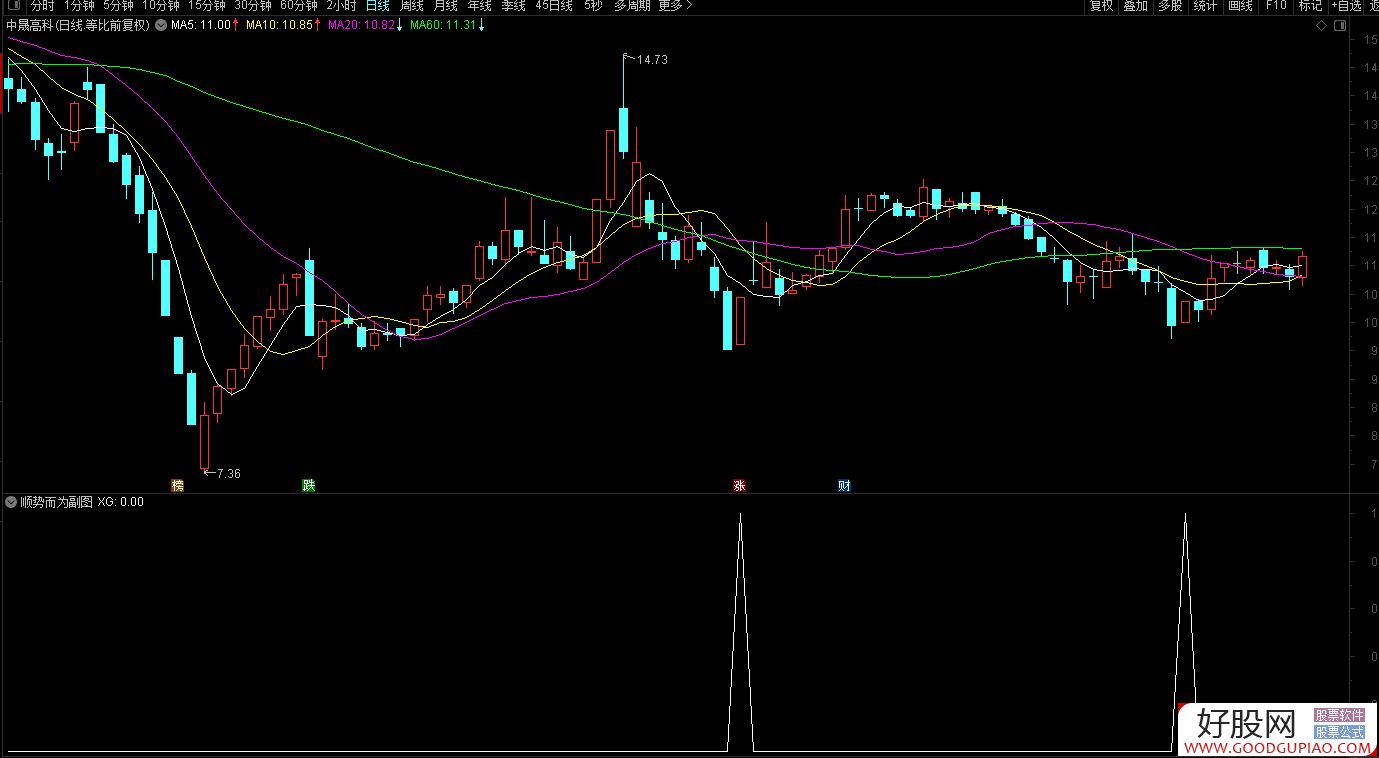Click the 复权 button
The width and height of the screenshot is (1379, 758).
pyautogui.click(x=1101, y=6)
